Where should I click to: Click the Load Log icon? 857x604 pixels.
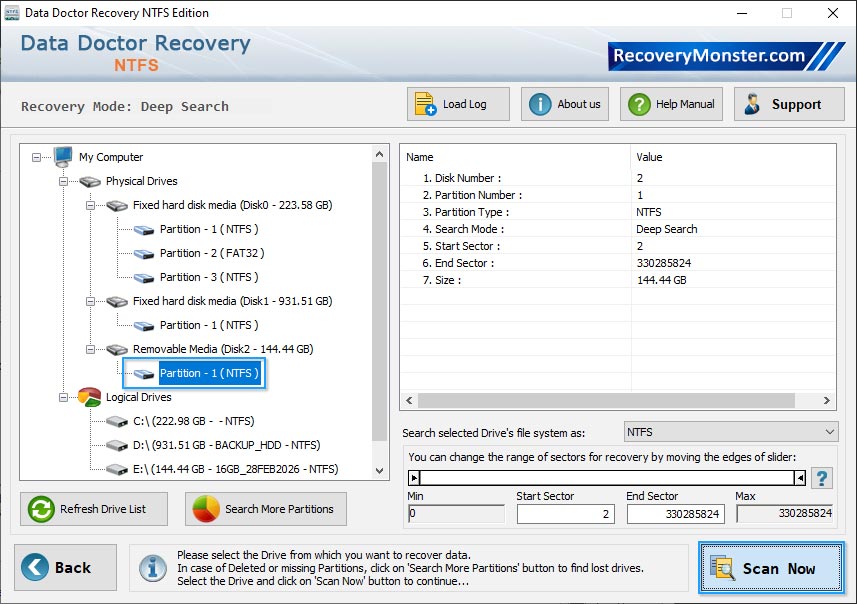click(424, 103)
